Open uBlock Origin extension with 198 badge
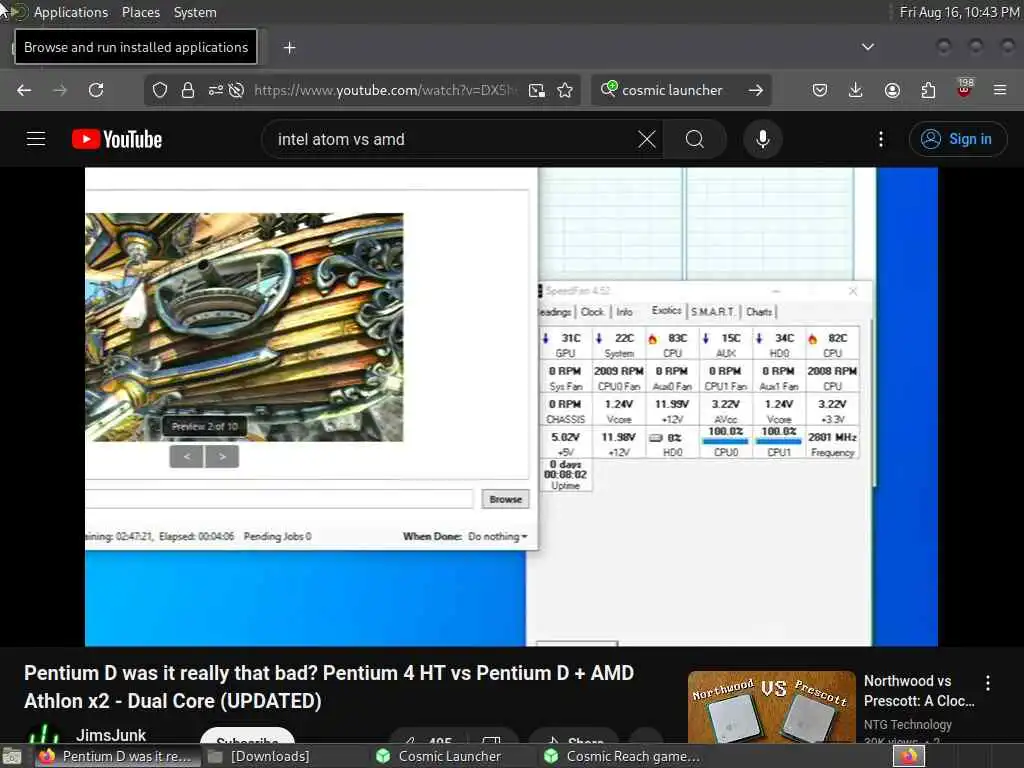 click(x=965, y=89)
